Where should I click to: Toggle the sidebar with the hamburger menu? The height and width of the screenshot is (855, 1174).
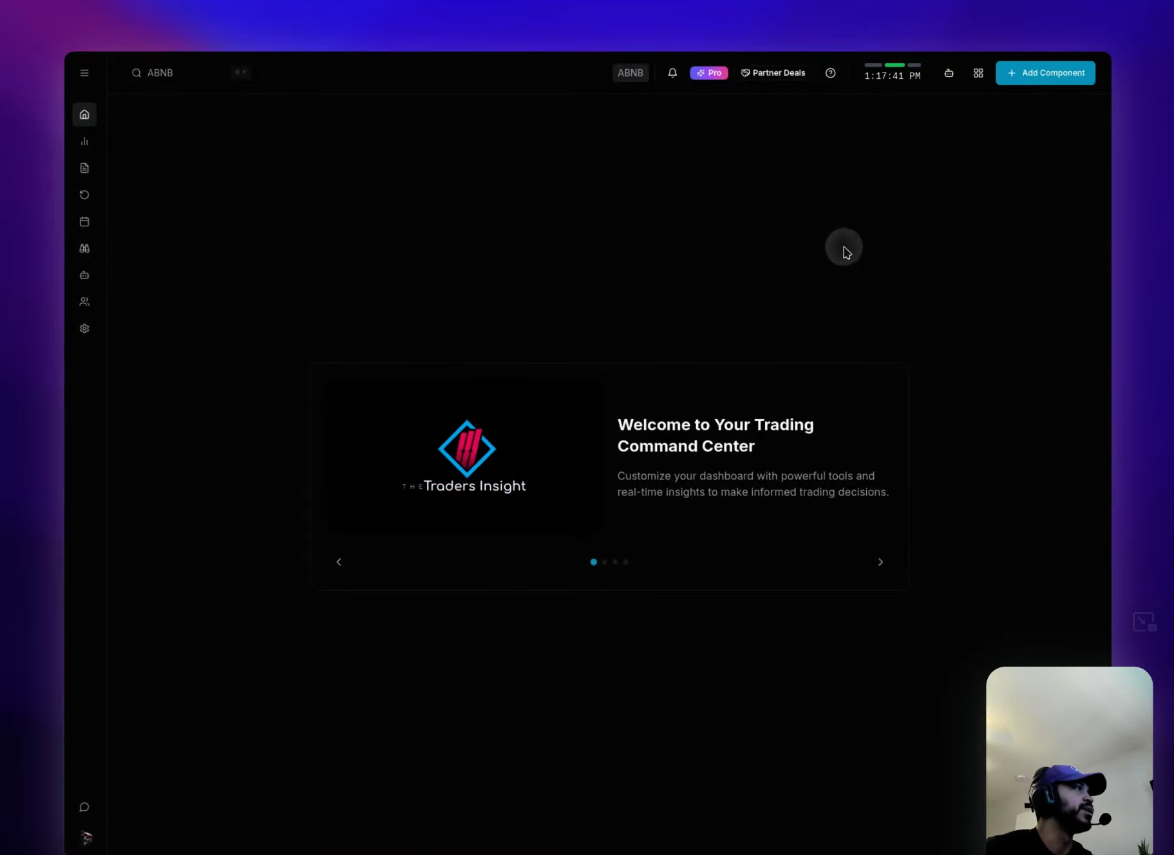[84, 72]
